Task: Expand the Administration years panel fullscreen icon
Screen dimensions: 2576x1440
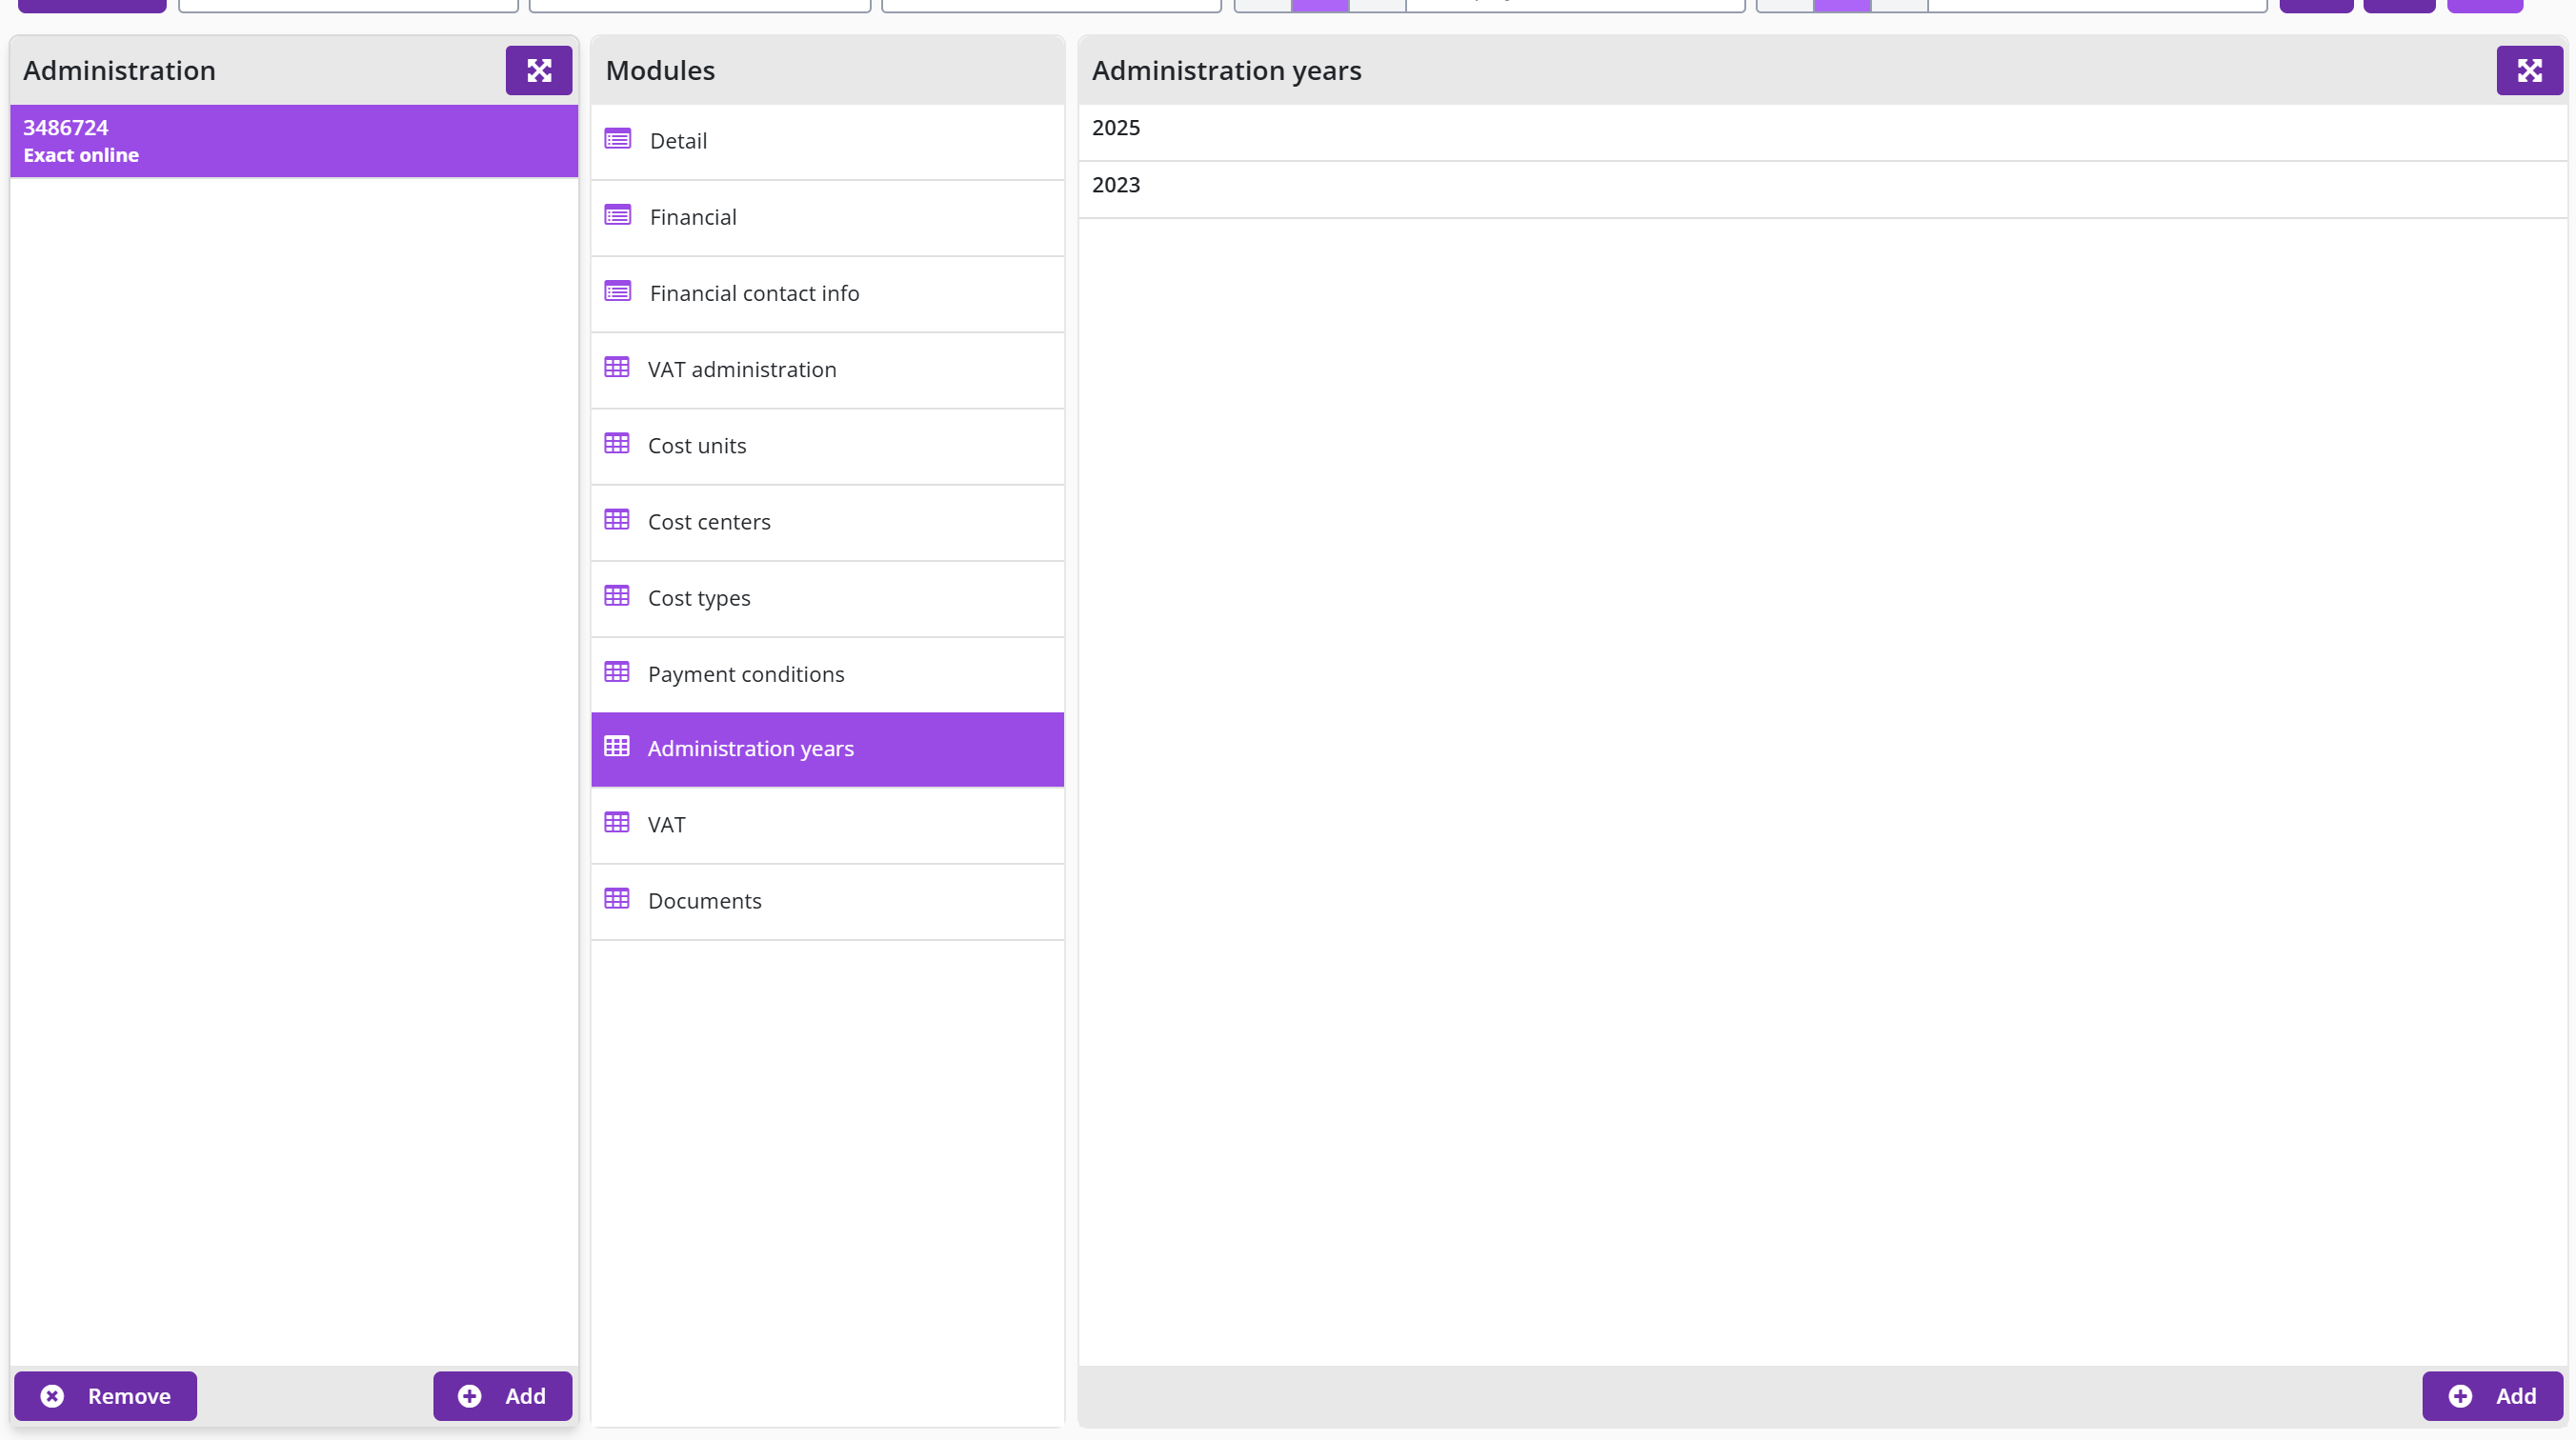Action: coord(2529,70)
